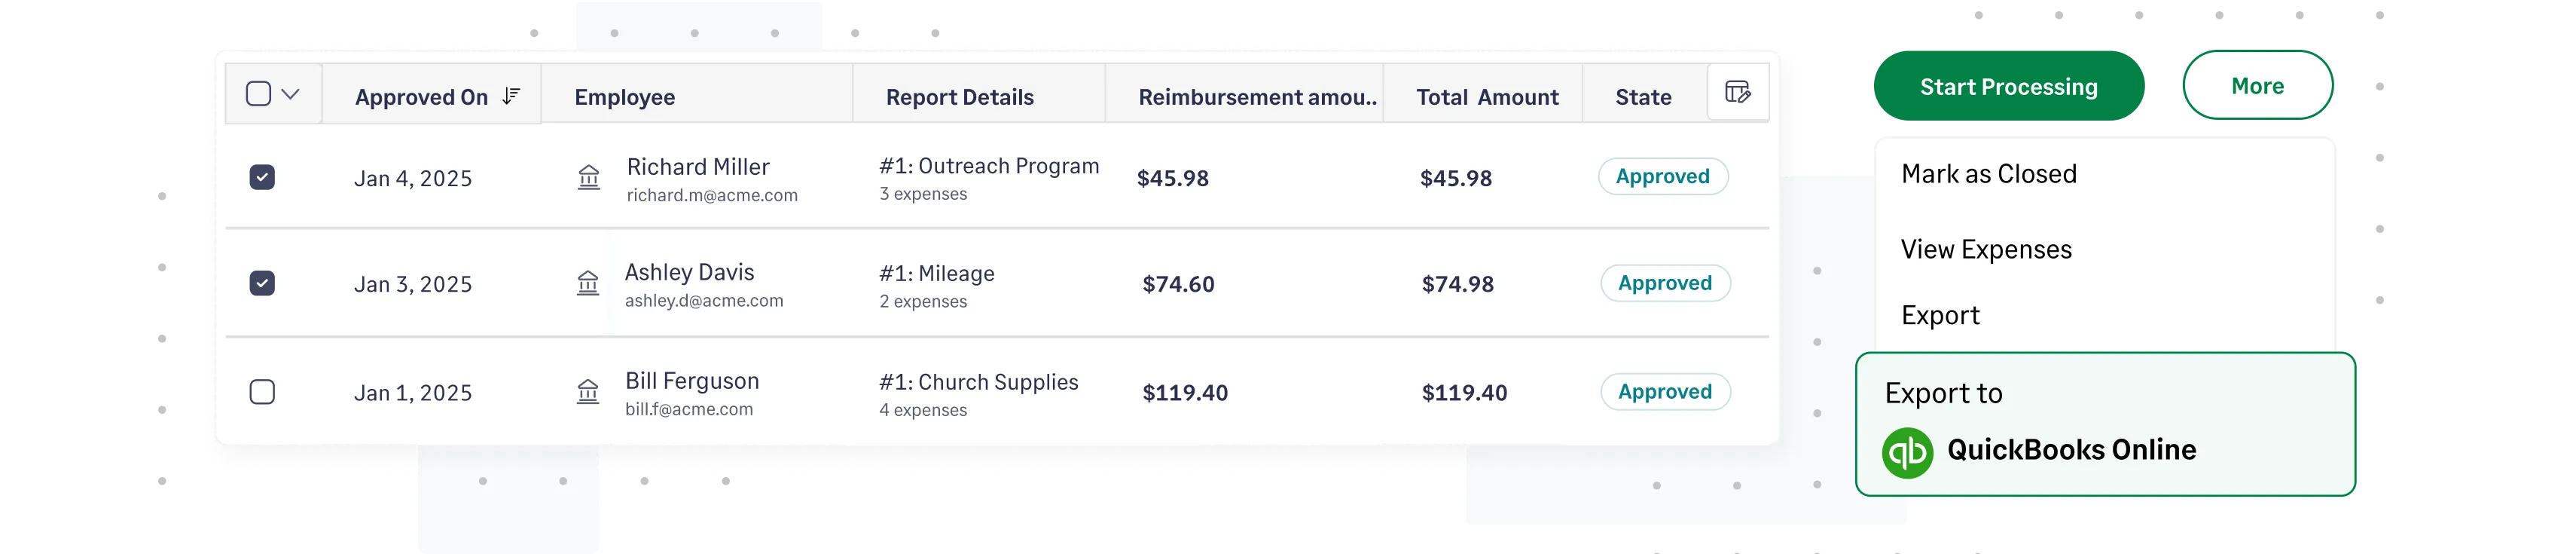Select the Export menu option
This screenshot has height=554, width=2576.
1940,315
